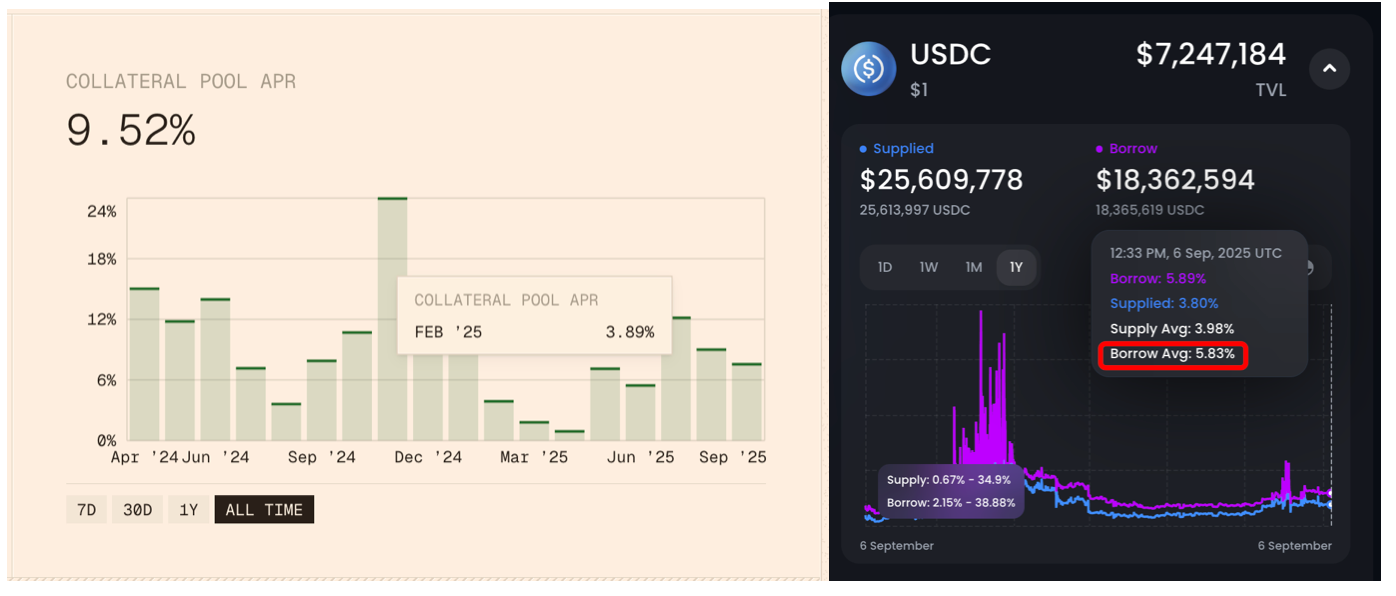Click the $7,247,184 TVL value
Viewport: 1396px width, 596px height.
pos(1210,54)
